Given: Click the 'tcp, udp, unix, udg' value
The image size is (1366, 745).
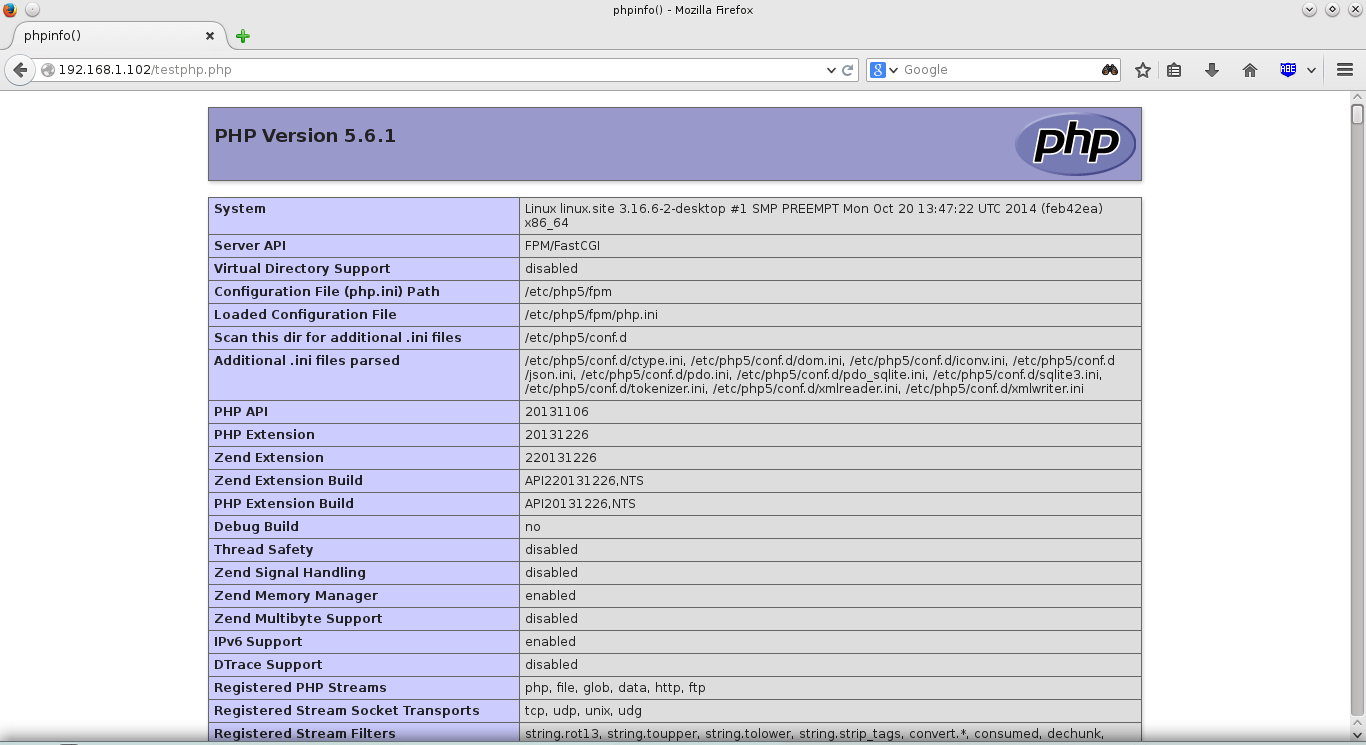Looking at the screenshot, I should pos(583,711).
